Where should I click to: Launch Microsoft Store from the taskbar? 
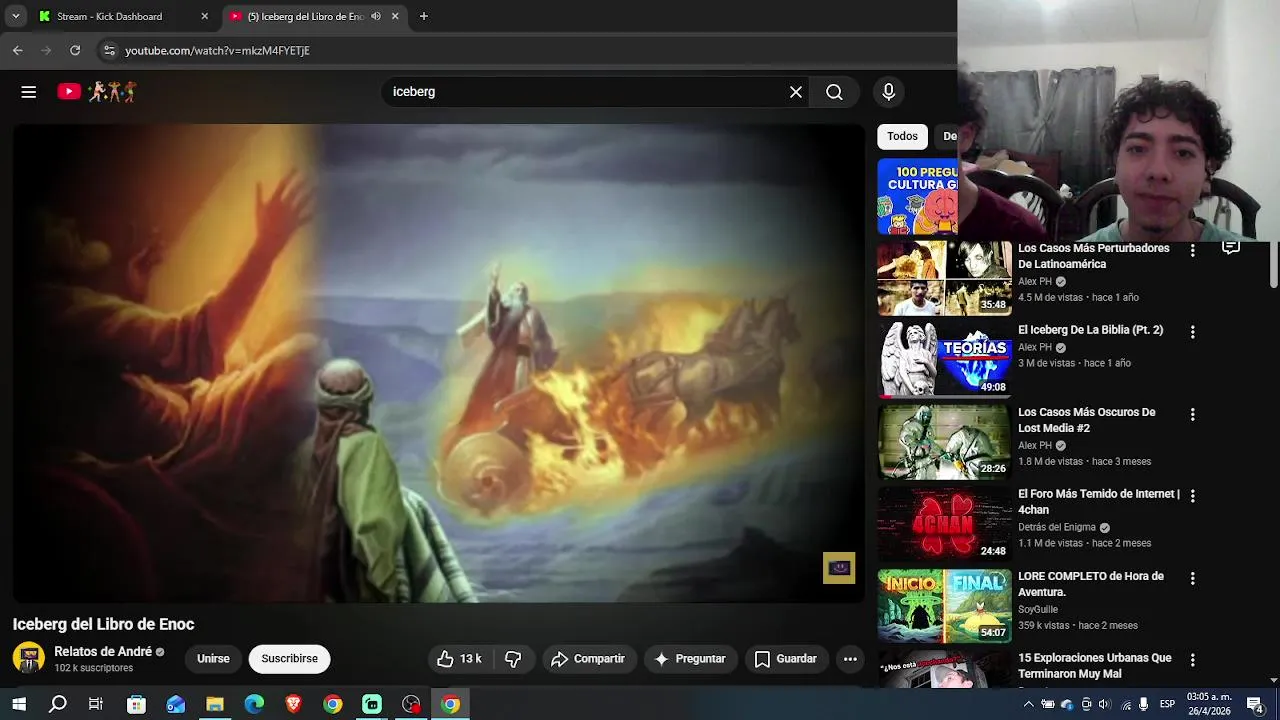[x=136, y=704]
